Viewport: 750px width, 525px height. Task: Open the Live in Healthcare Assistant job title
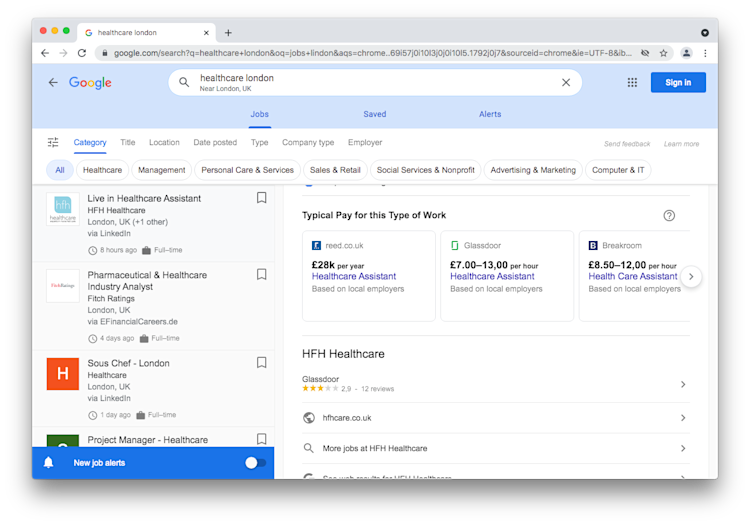click(144, 198)
